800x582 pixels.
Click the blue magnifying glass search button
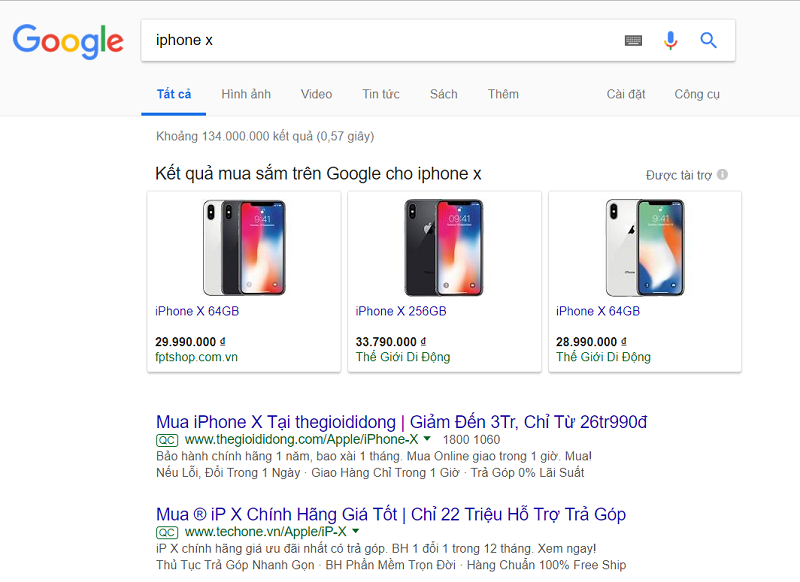(x=709, y=41)
